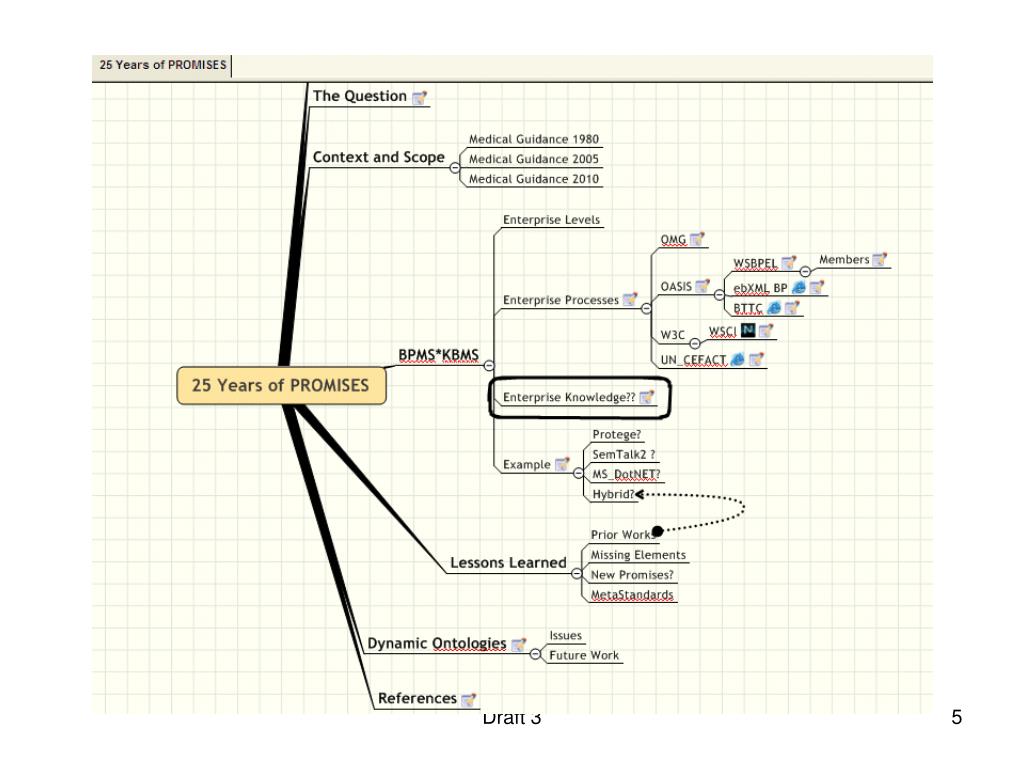Image resolution: width=1024 pixels, height=768 pixels.
Task: Select The Question topic
Action: pyautogui.click(x=360, y=96)
